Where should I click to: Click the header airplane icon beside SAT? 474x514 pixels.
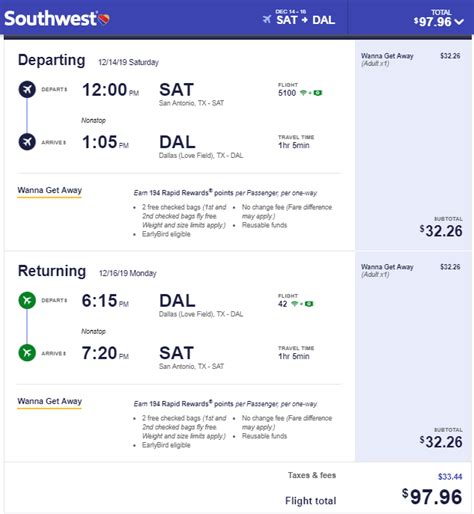tap(267, 19)
